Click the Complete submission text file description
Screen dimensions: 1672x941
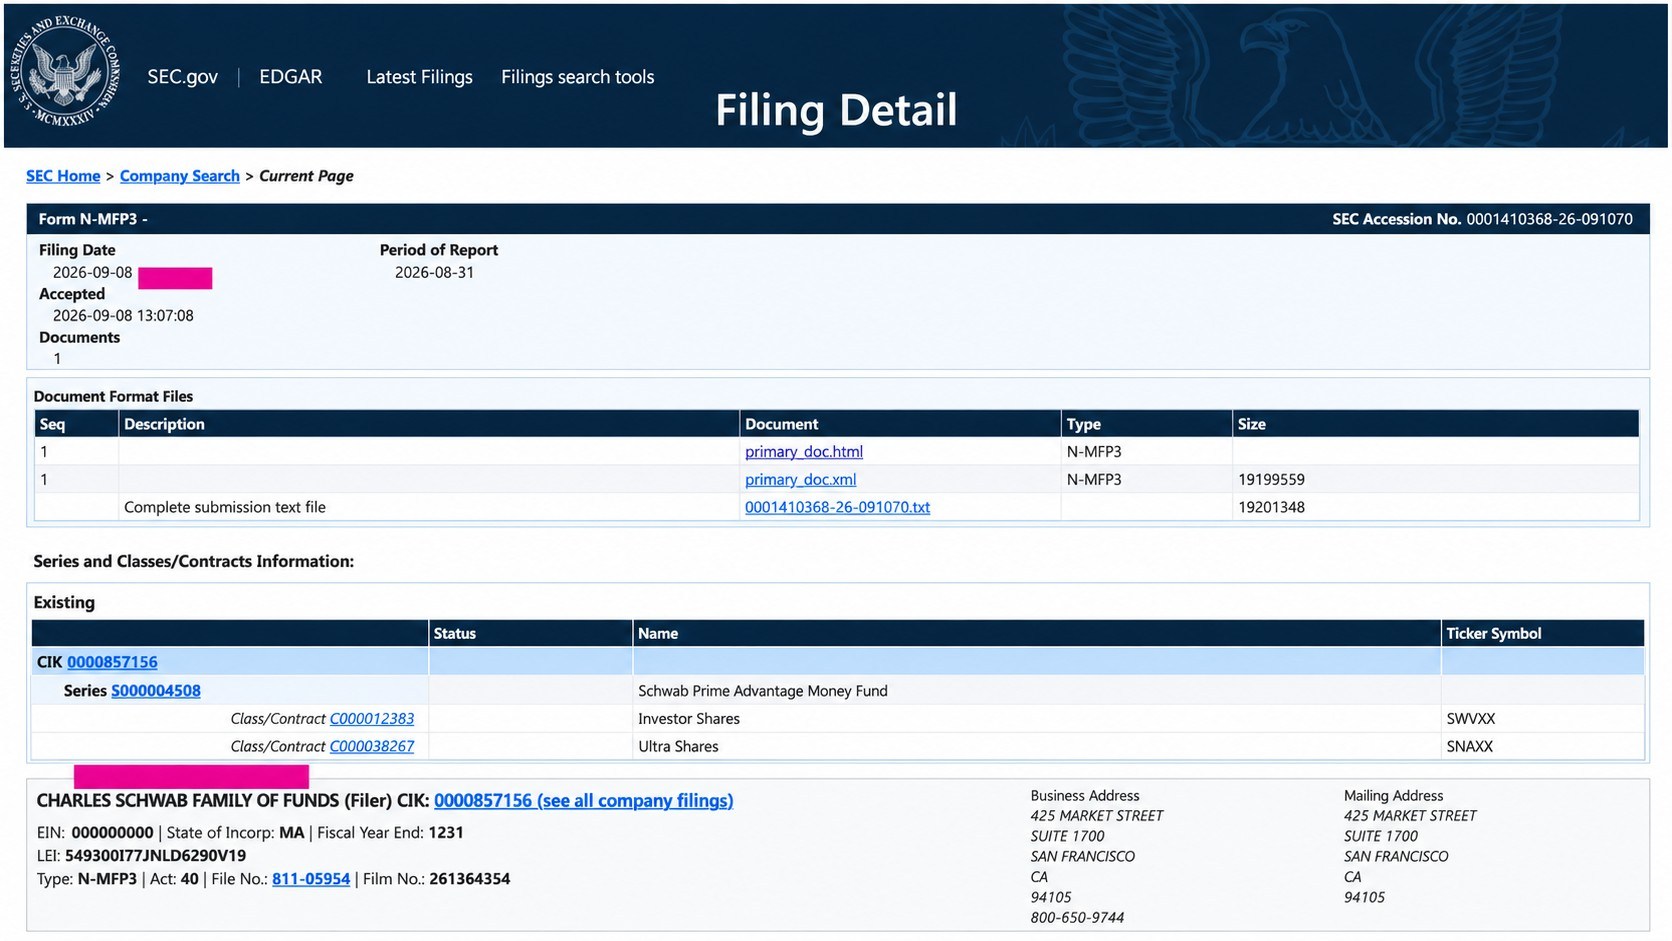coord(225,507)
